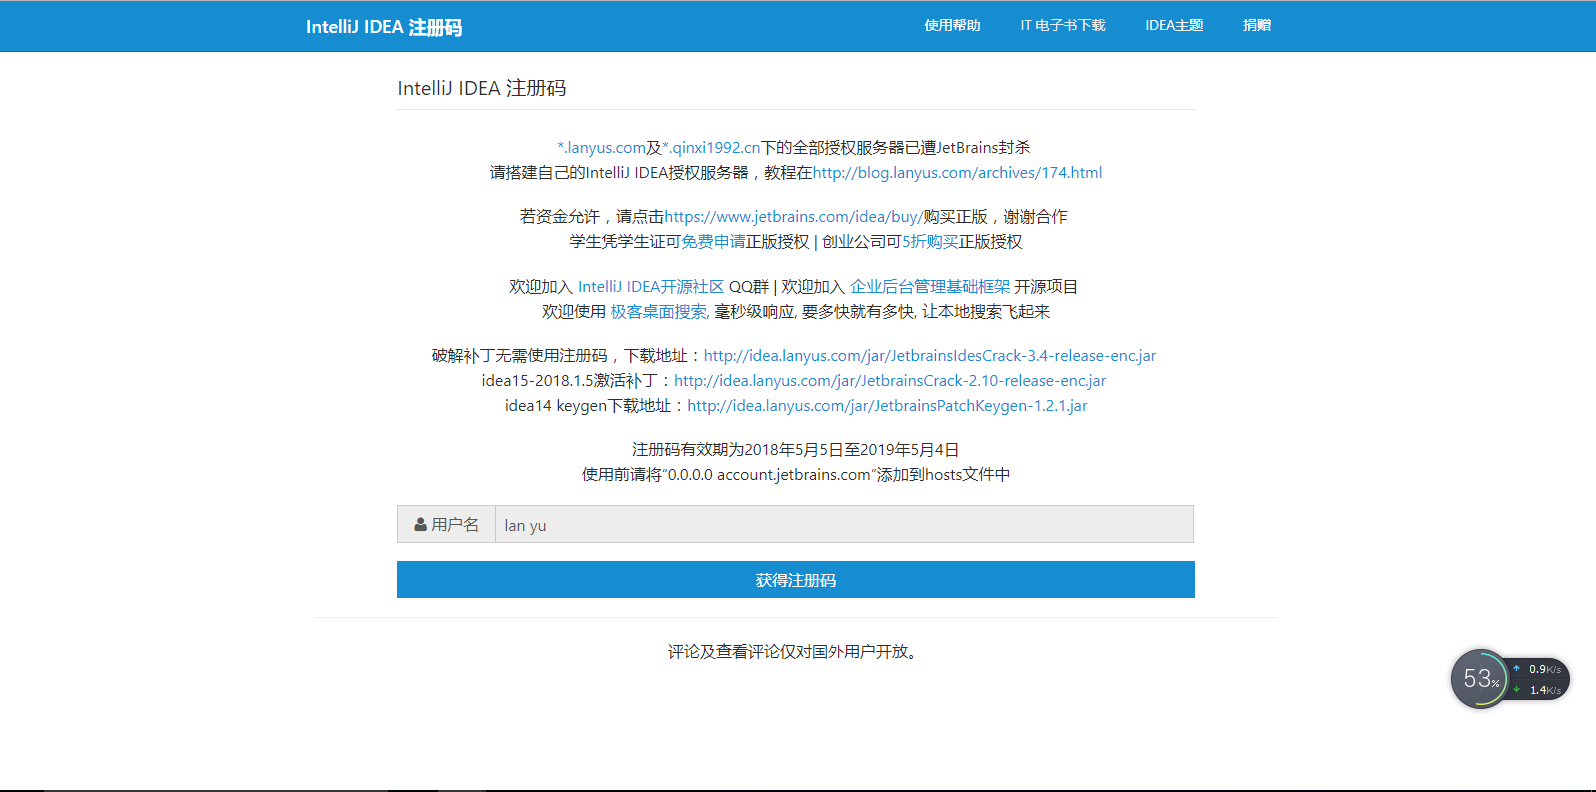Click the 获得注册码 button
Screen dimensions: 1596x792
[796, 580]
